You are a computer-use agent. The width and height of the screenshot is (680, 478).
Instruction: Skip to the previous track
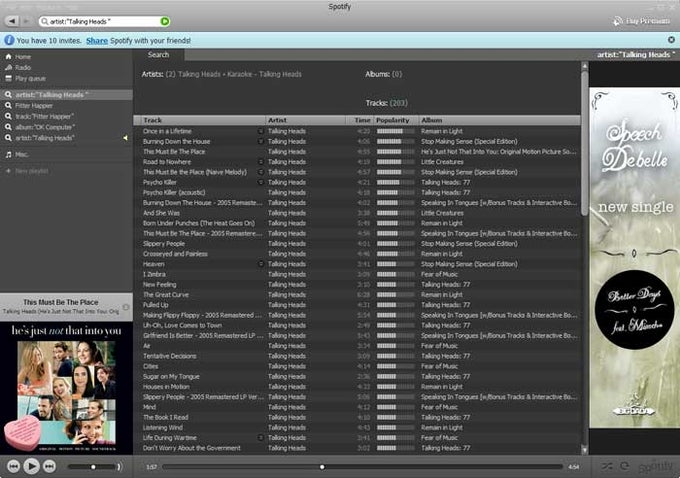(x=13, y=466)
